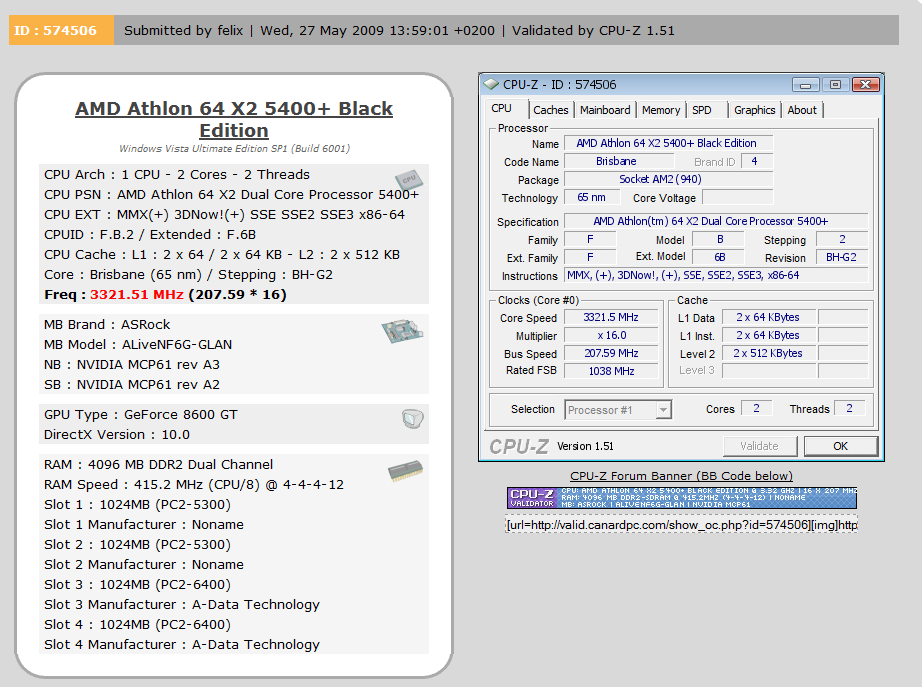Image resolution: width=922 pixels, height=687 pixels.
Task: Click the BB code URL text field
Action: point(681,525)
